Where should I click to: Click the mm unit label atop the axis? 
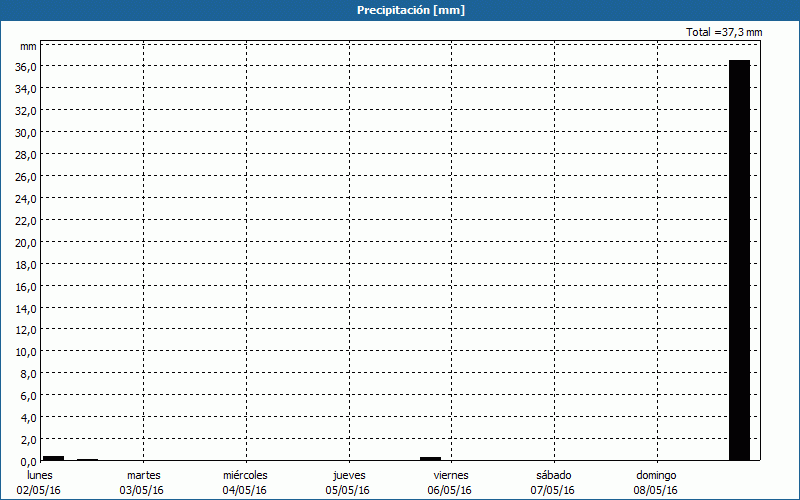coord(28,47)
